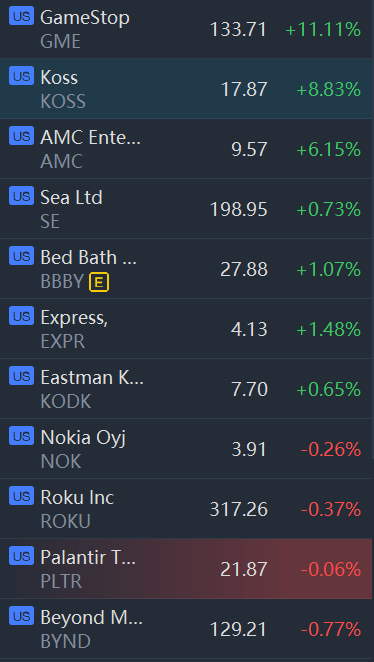
Task: Click the US badge beside Express
Action: point(21,316)
